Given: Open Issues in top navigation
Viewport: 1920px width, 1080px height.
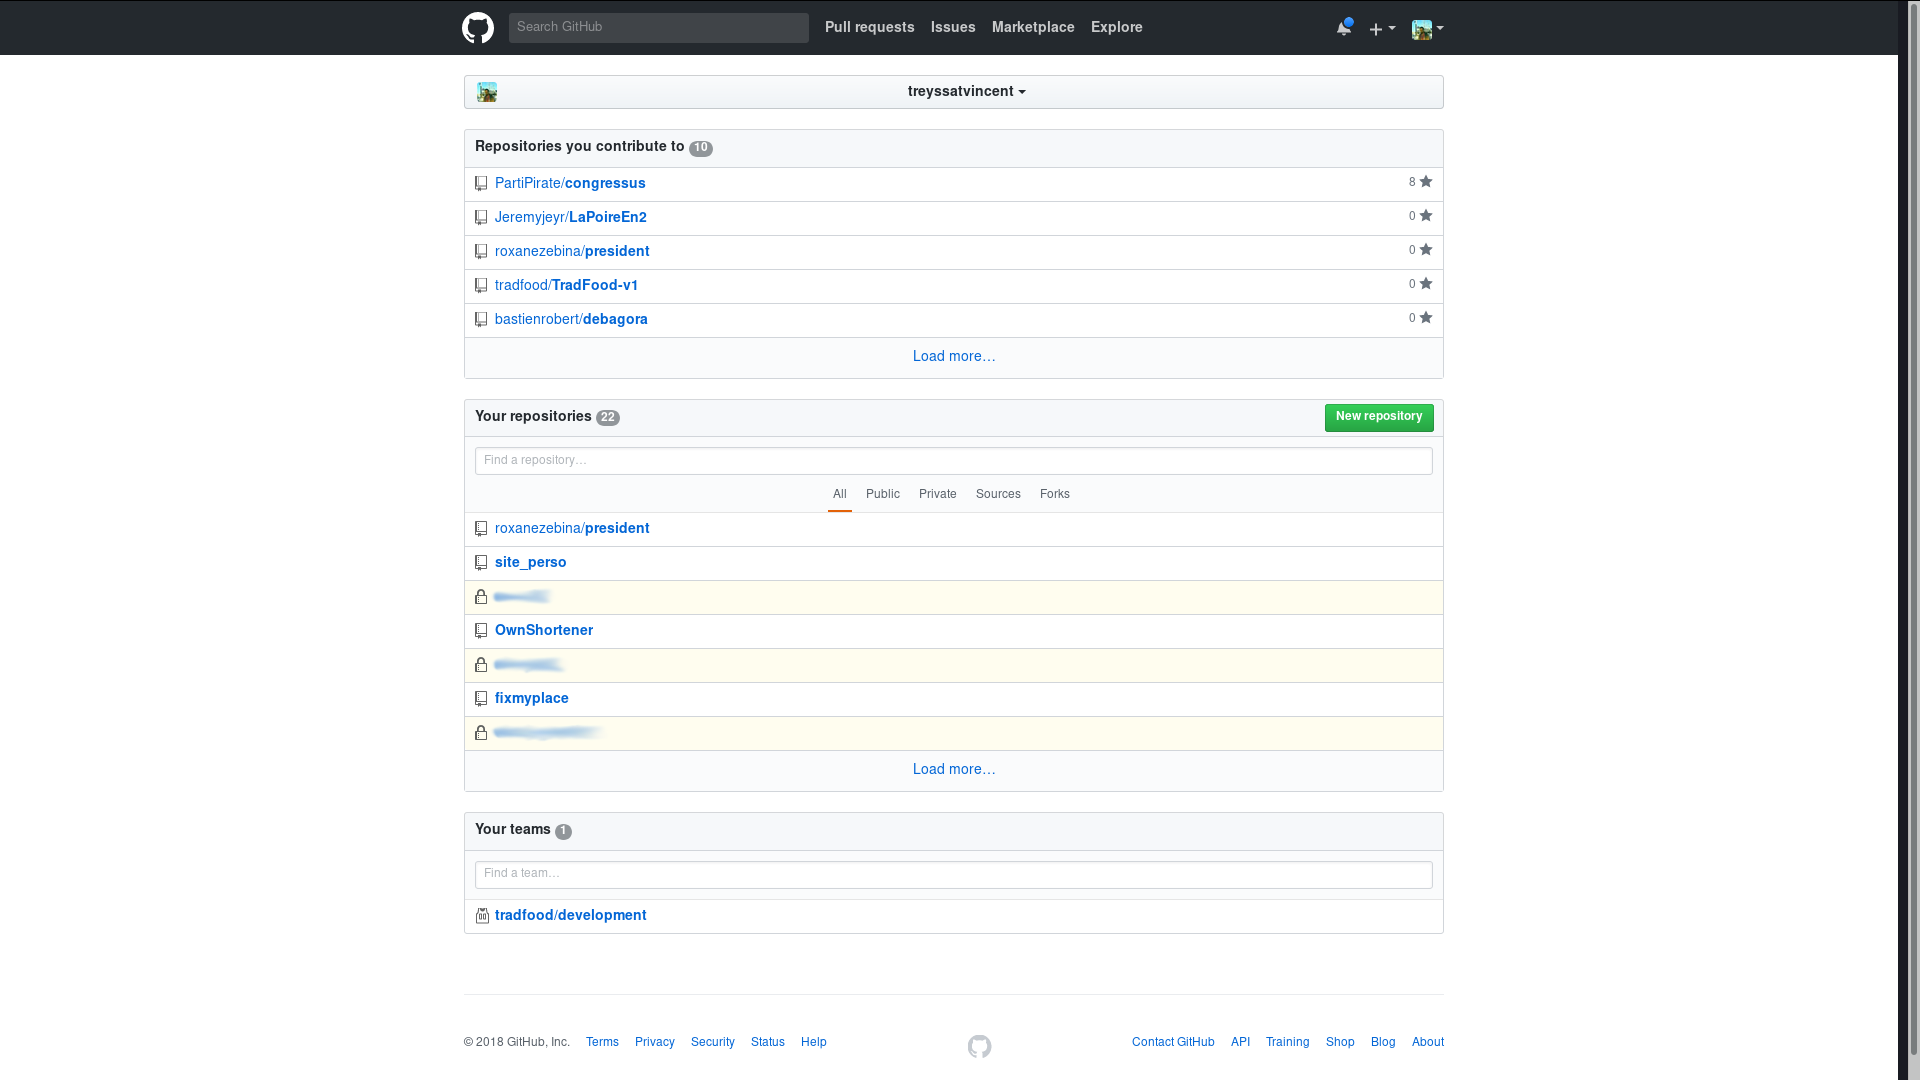Looking at the screenshot, I should coord(953,28).
